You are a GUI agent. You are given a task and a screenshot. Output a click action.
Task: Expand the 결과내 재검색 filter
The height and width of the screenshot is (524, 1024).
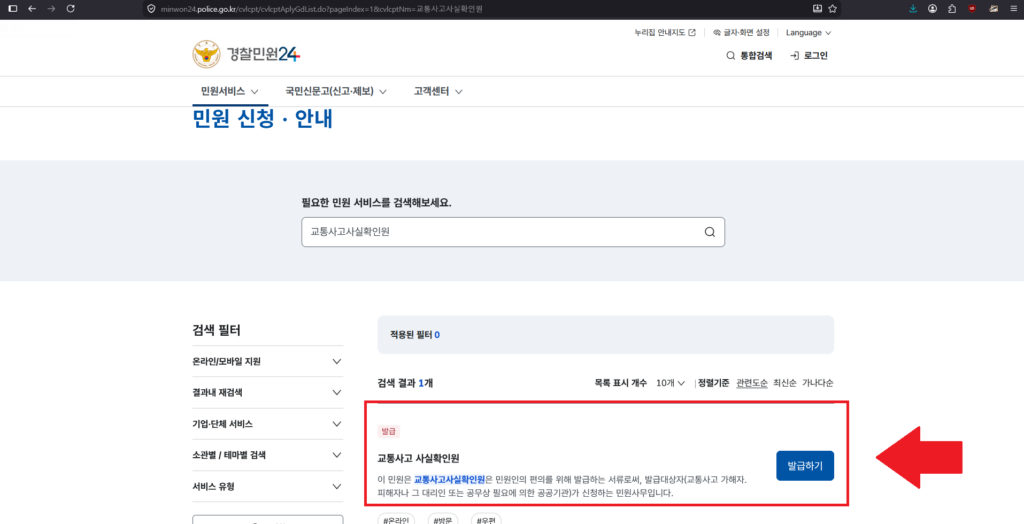pos(267,393)
